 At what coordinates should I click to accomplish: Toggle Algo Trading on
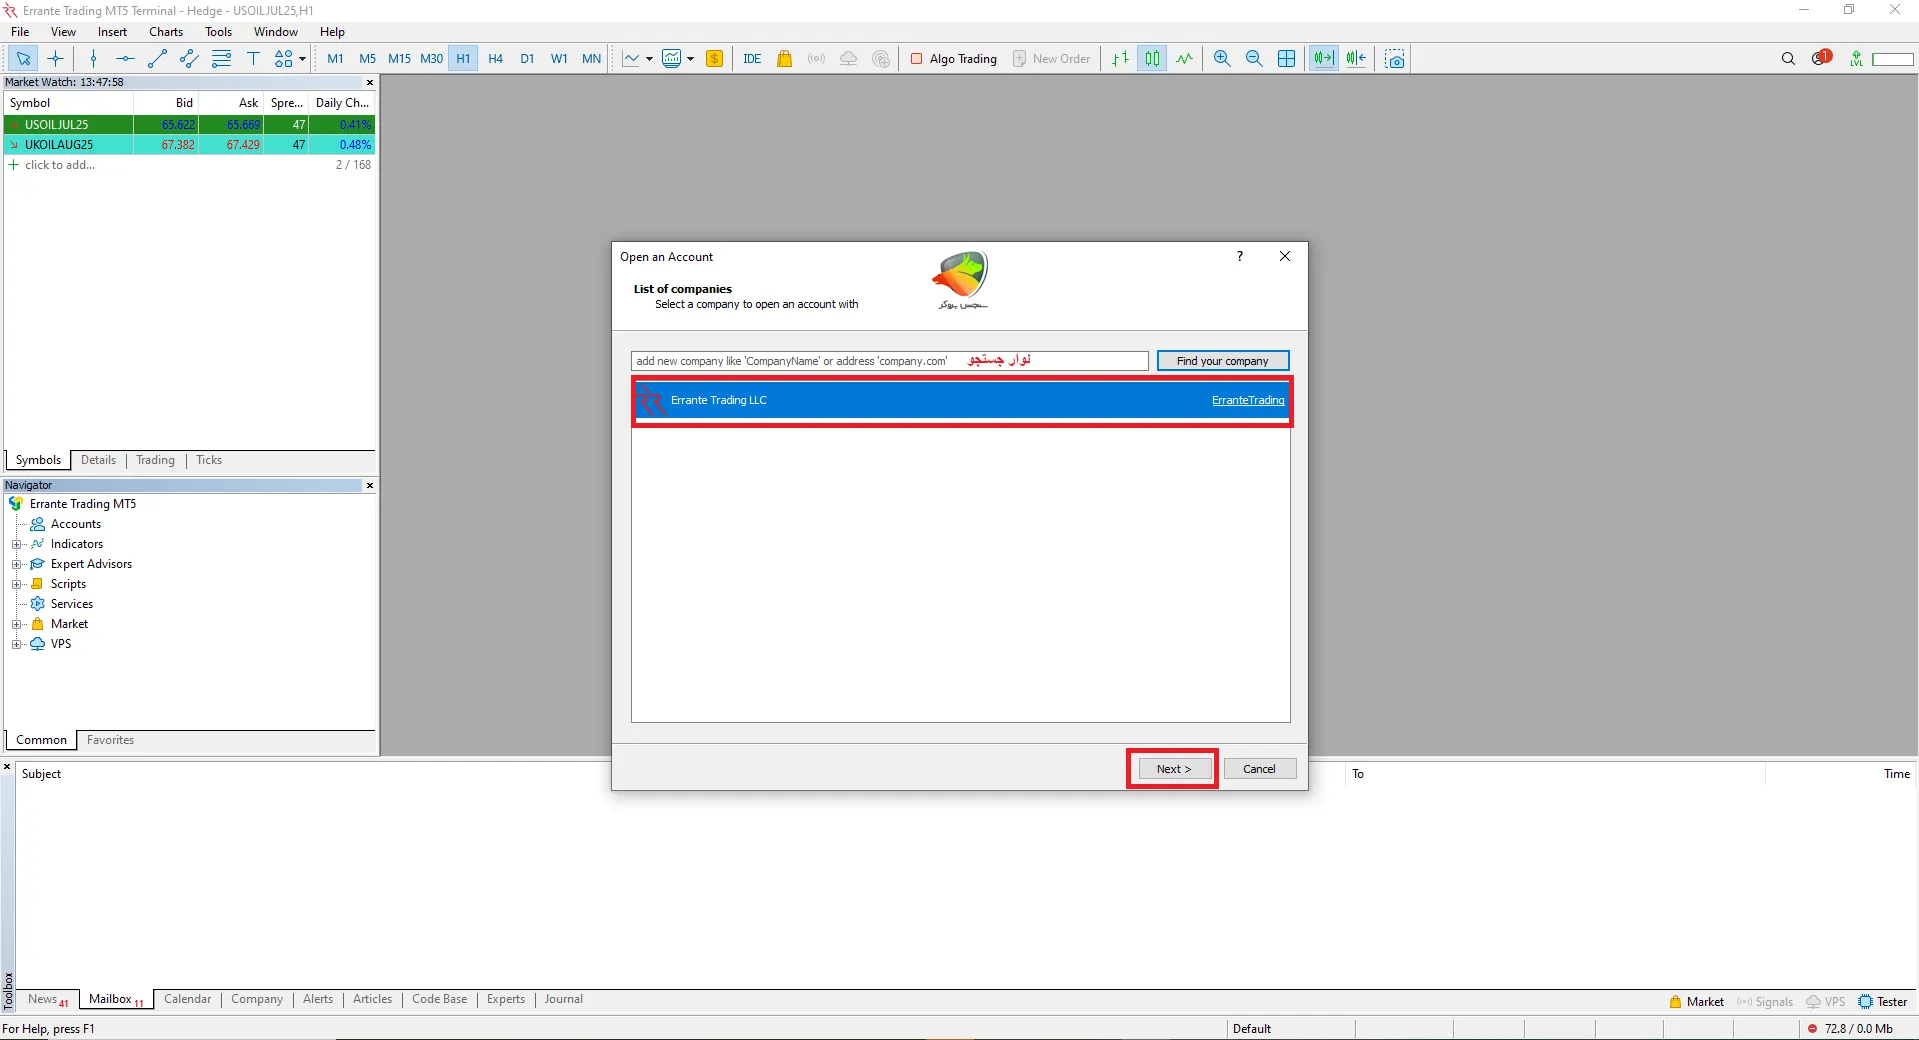953,59
